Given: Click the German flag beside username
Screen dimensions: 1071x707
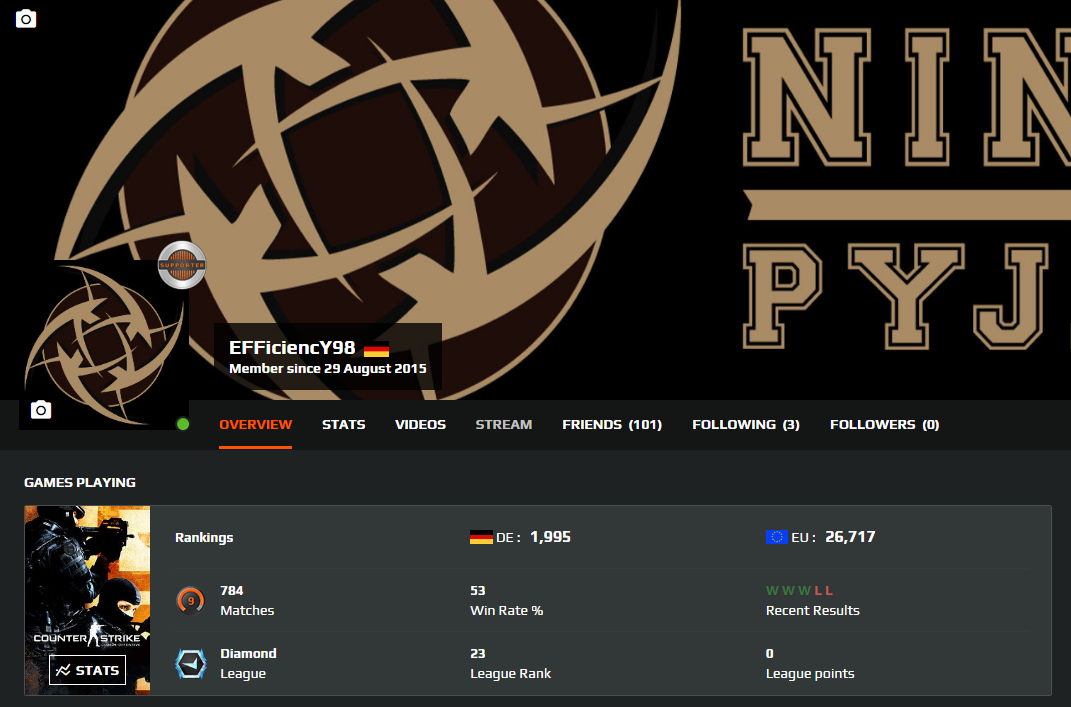Looking at the screenshot, I should click(x=376, y=349).
